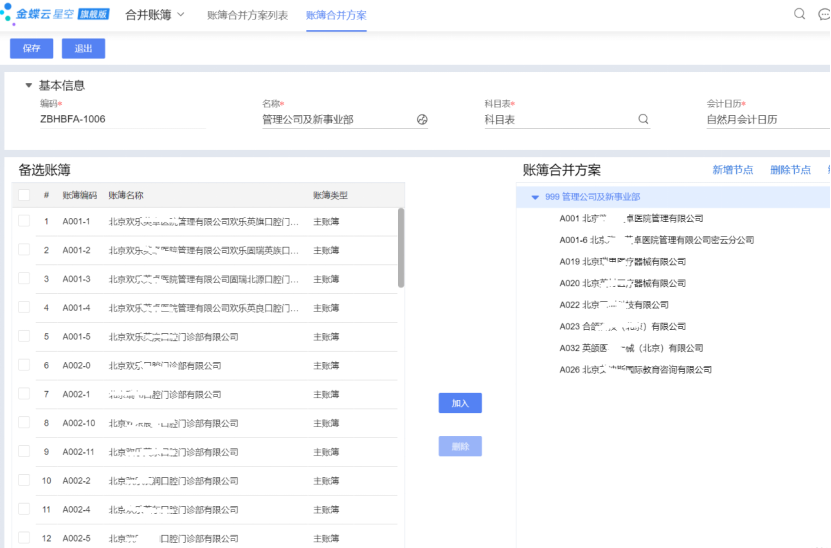Select tree item A022 in merge scheme
This screenshot has height=548, width=831.
click(614, 305)
